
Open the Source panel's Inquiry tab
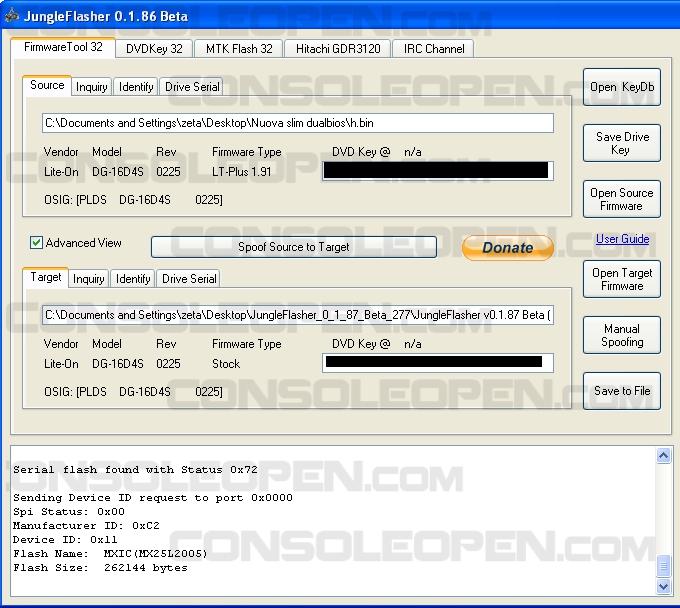click(92, 87)
